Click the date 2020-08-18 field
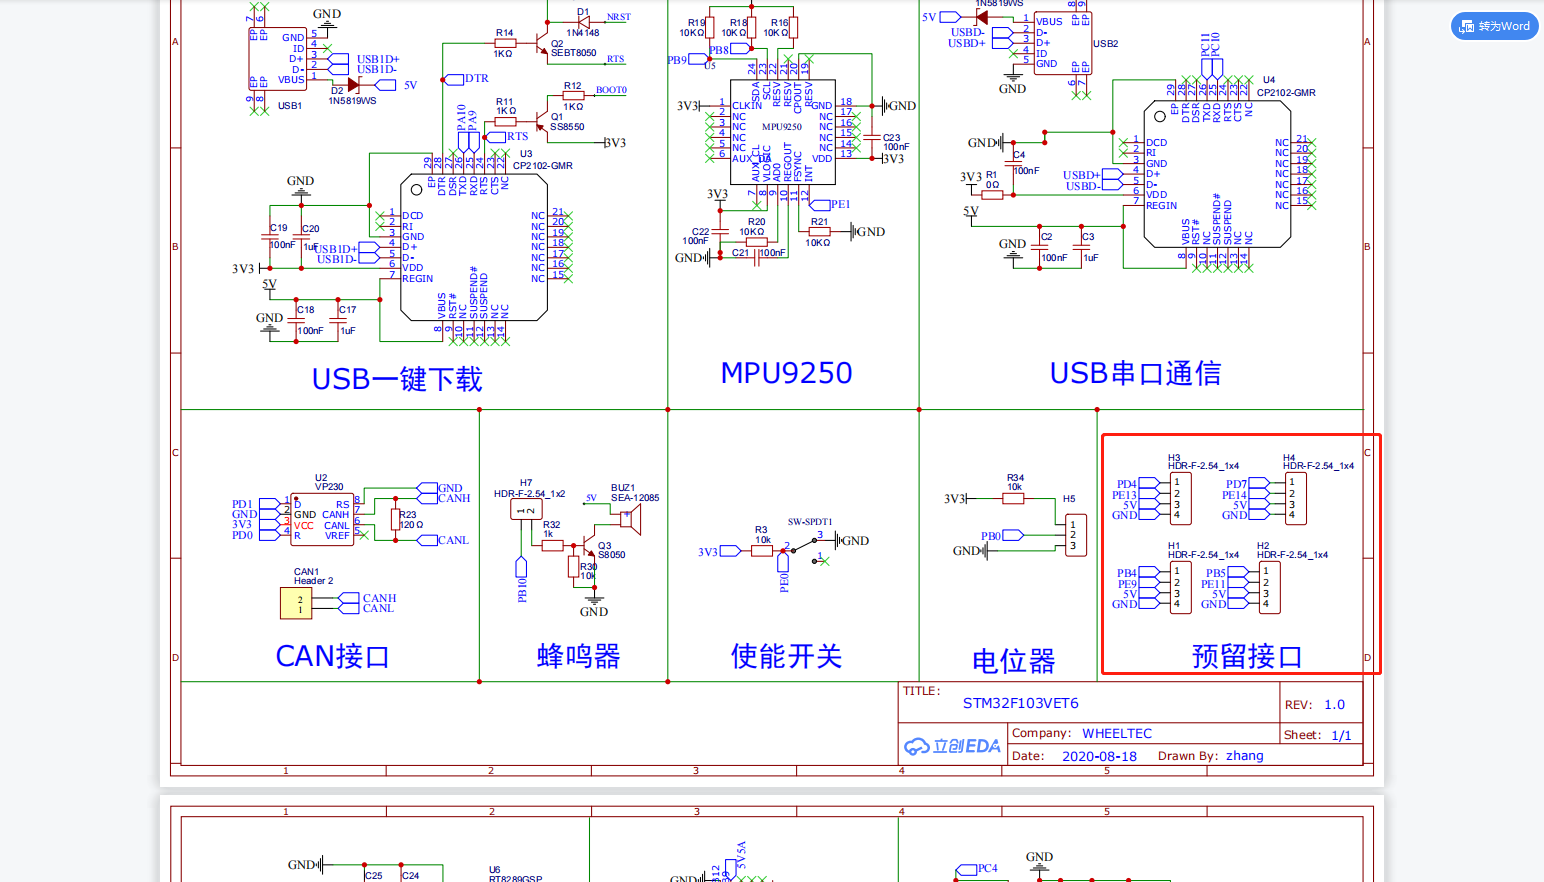The height and width of the screenshot is (882, 1544). [x=1099, y=756]
